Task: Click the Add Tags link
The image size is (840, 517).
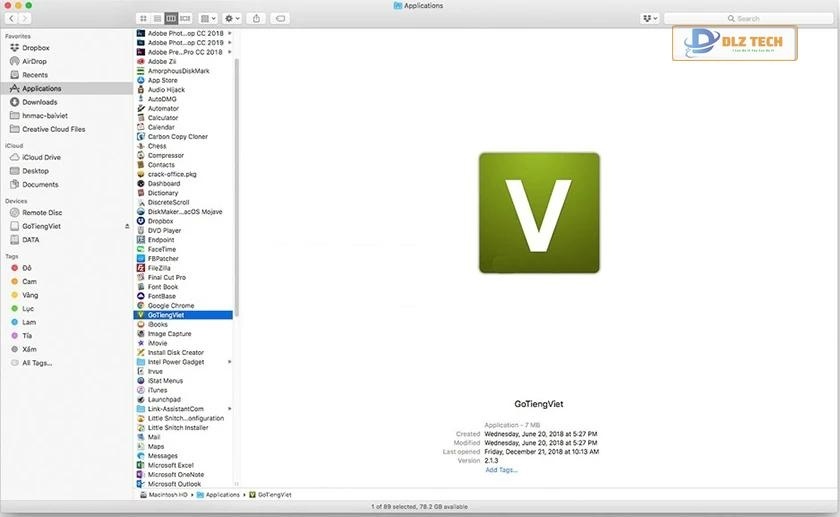Action: pyautogui.click(x=501, y=469)
